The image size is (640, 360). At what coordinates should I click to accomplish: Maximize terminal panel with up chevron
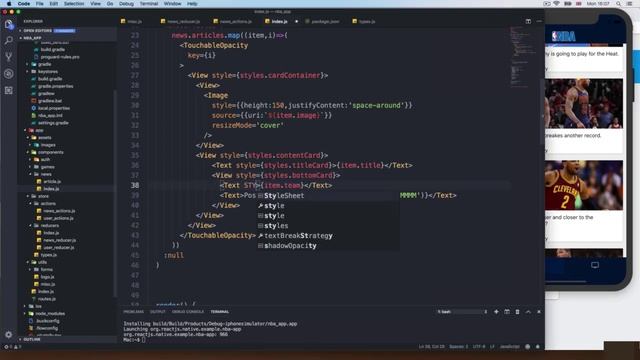coord(528,312)
